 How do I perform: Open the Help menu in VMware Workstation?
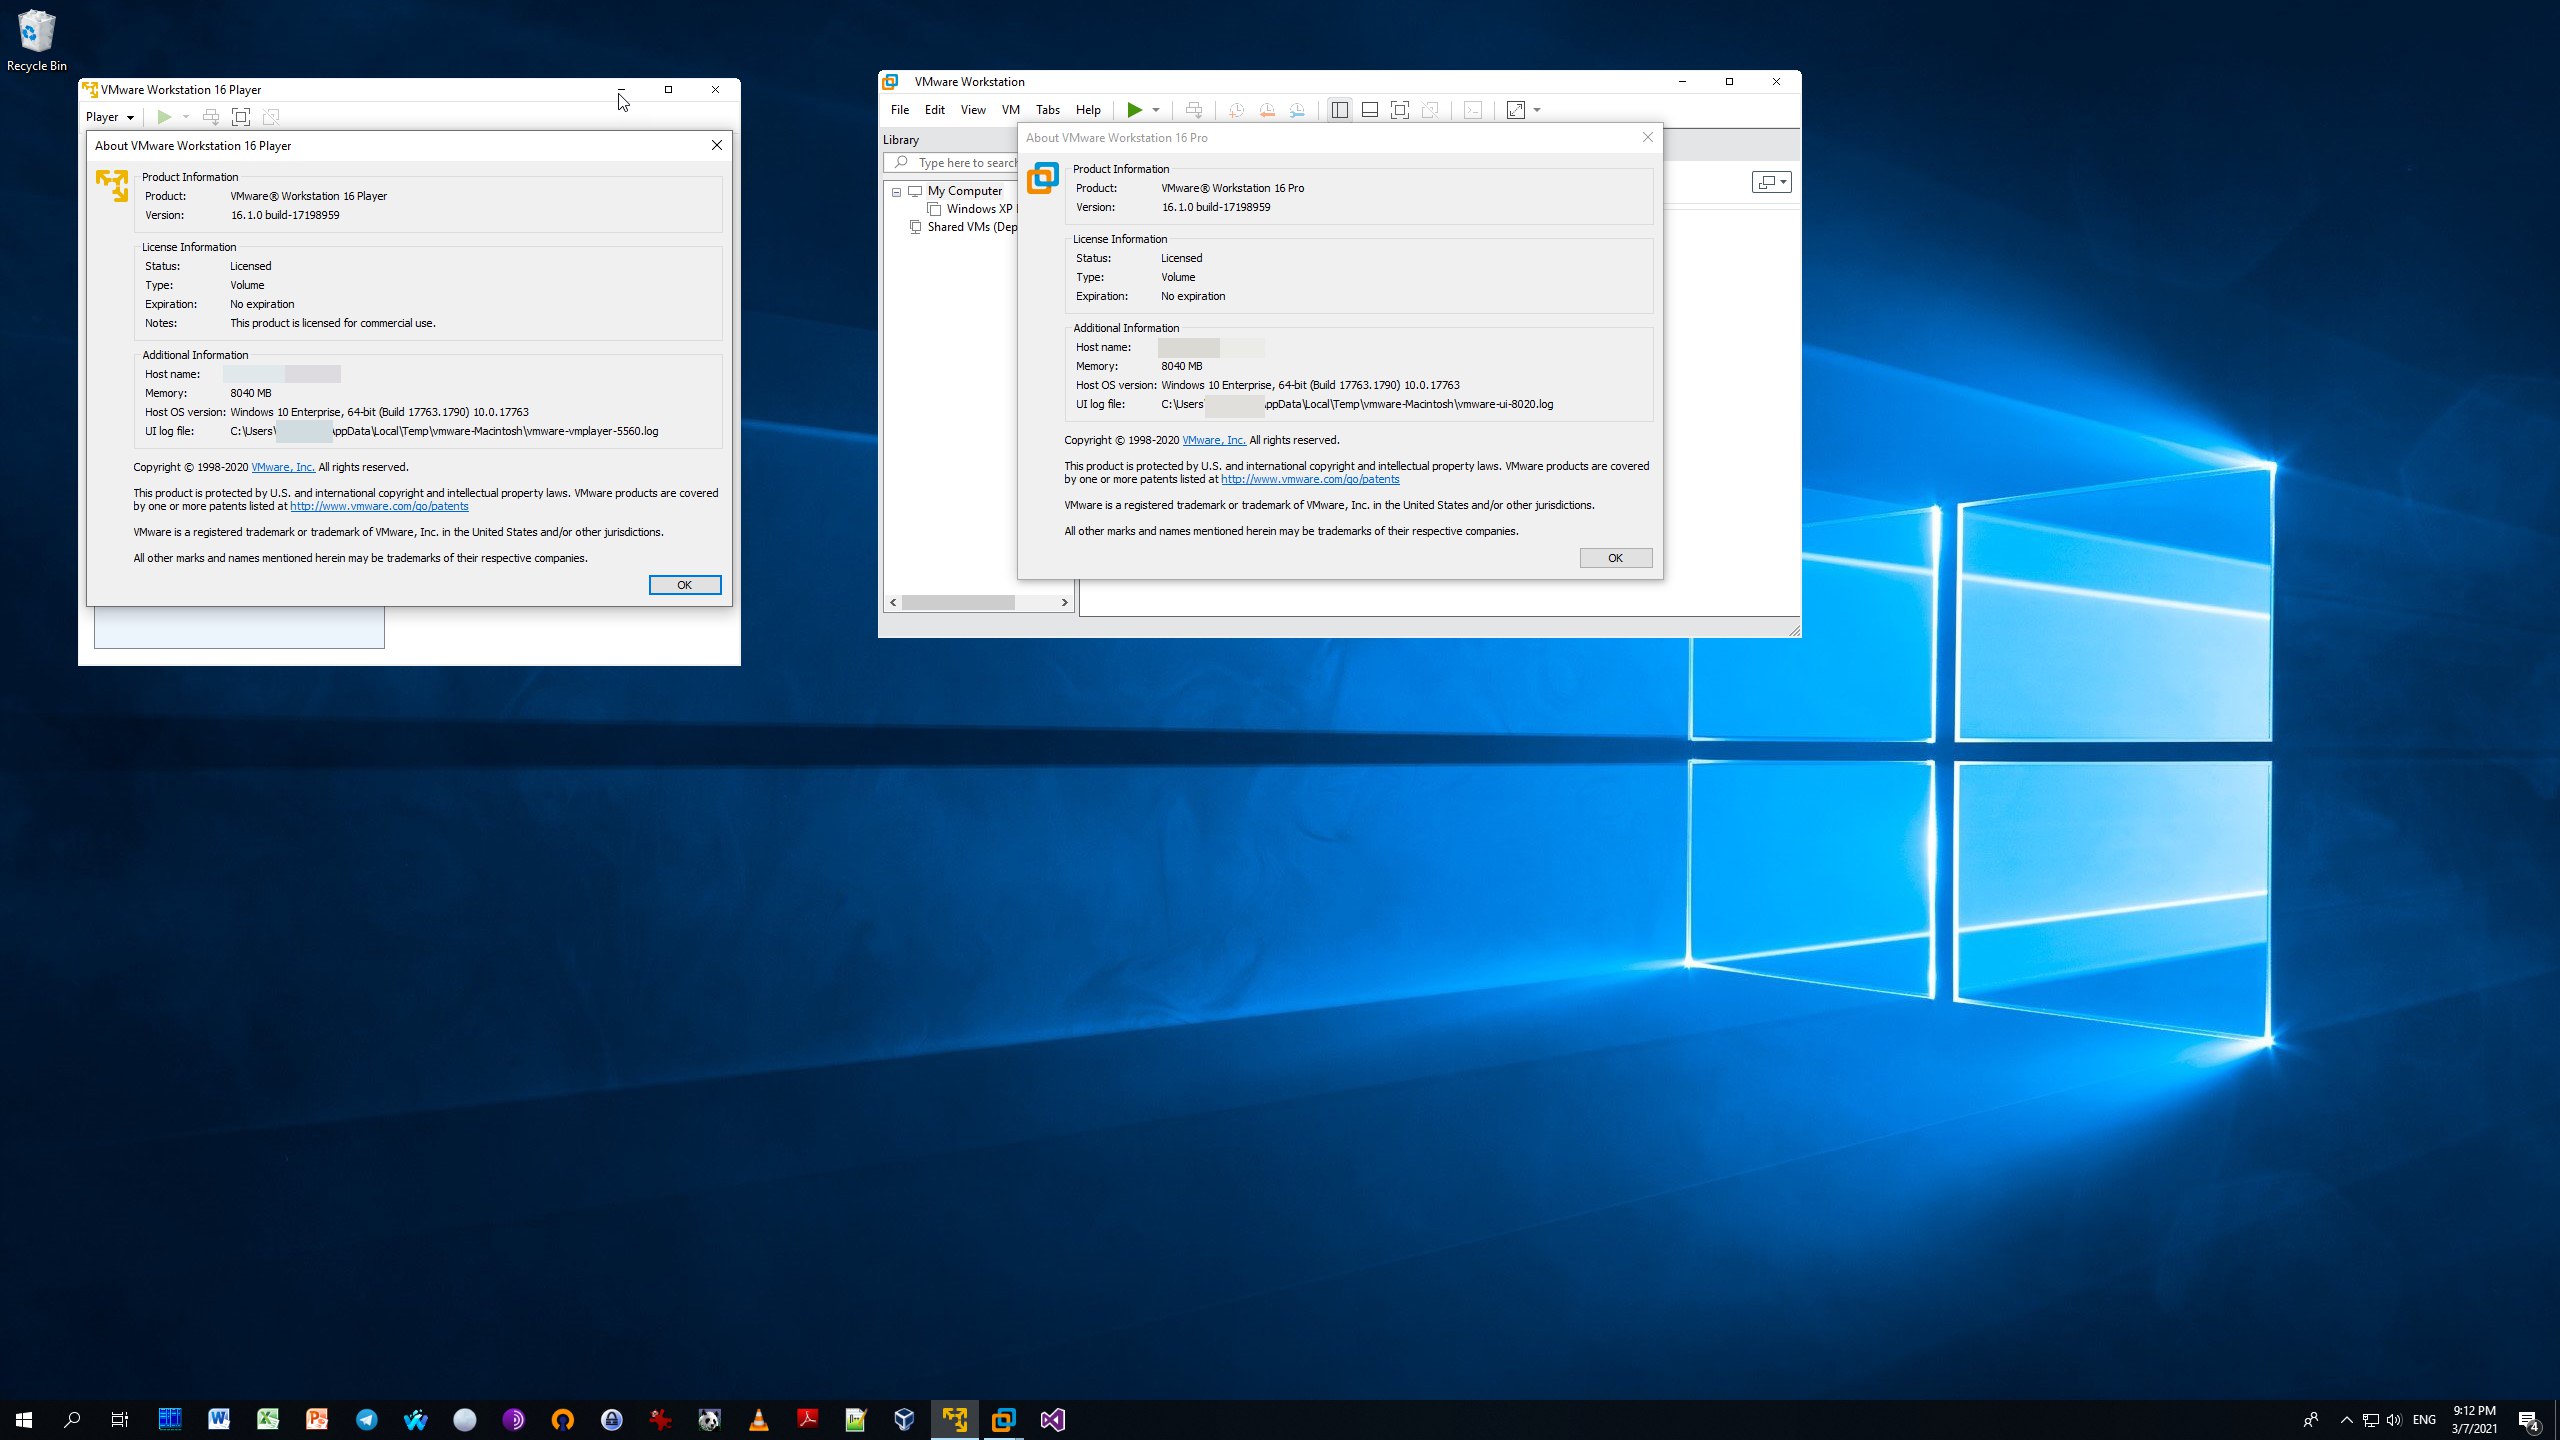[1088, 110]
